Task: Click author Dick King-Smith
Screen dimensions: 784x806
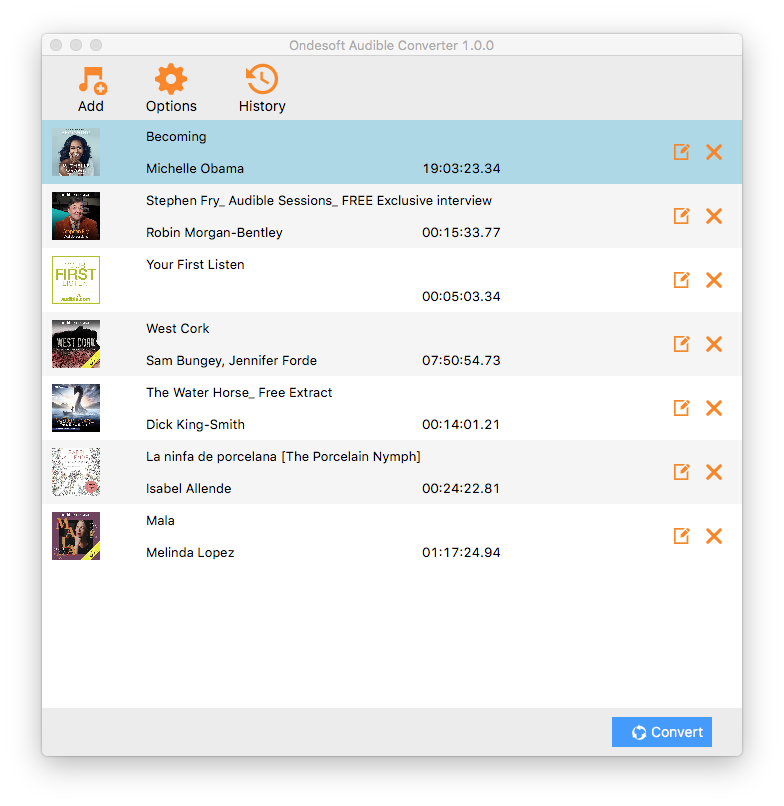Action: [x=195, y=425]
